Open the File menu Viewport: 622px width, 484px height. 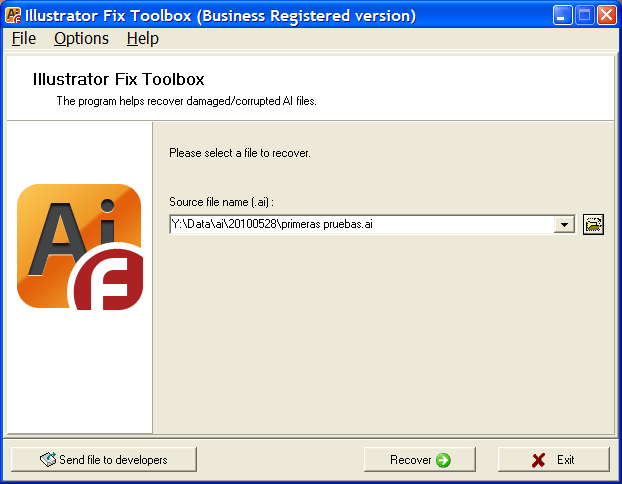(24, 38)
